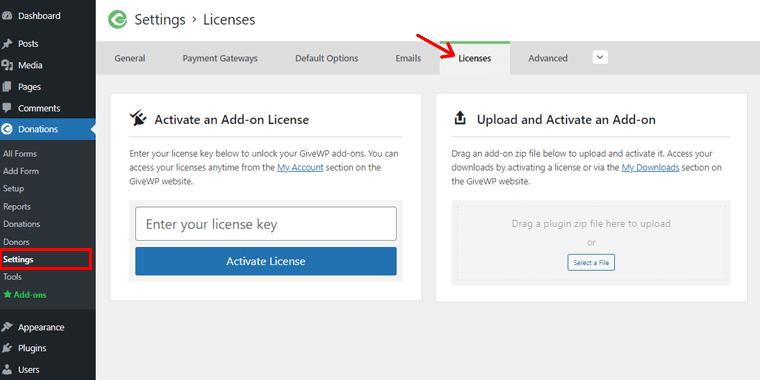Image resolution: width=760 pixels, height=380 pixels.
Task: Click the Select a File button
Action: [591, 263]
